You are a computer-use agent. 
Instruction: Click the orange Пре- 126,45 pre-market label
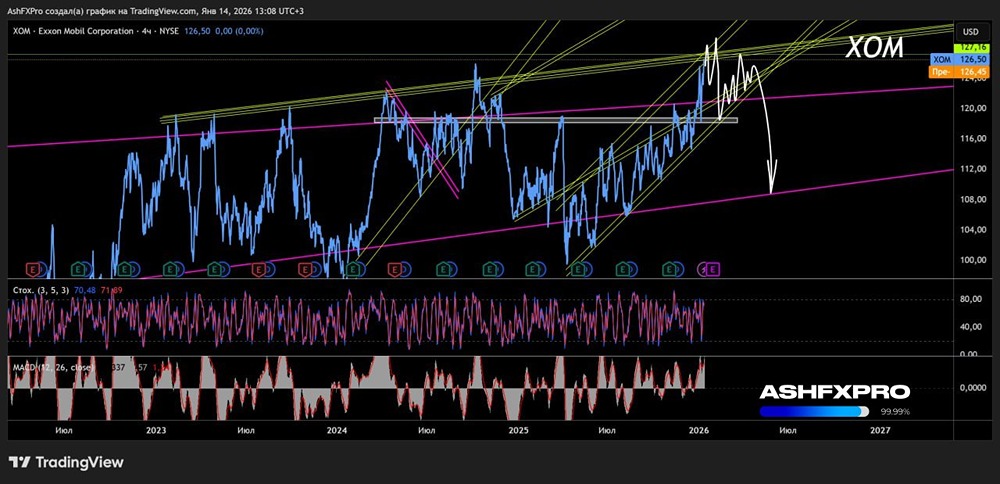959,72
